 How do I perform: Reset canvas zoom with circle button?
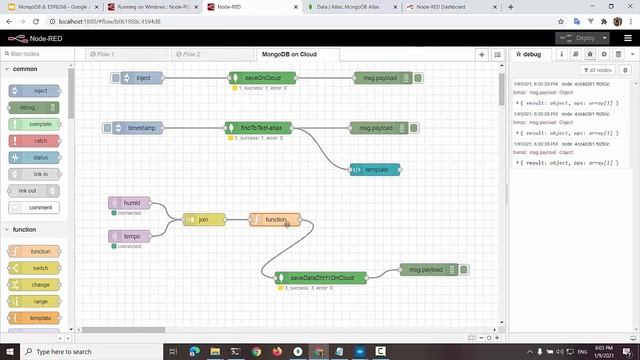coord(489,338)
